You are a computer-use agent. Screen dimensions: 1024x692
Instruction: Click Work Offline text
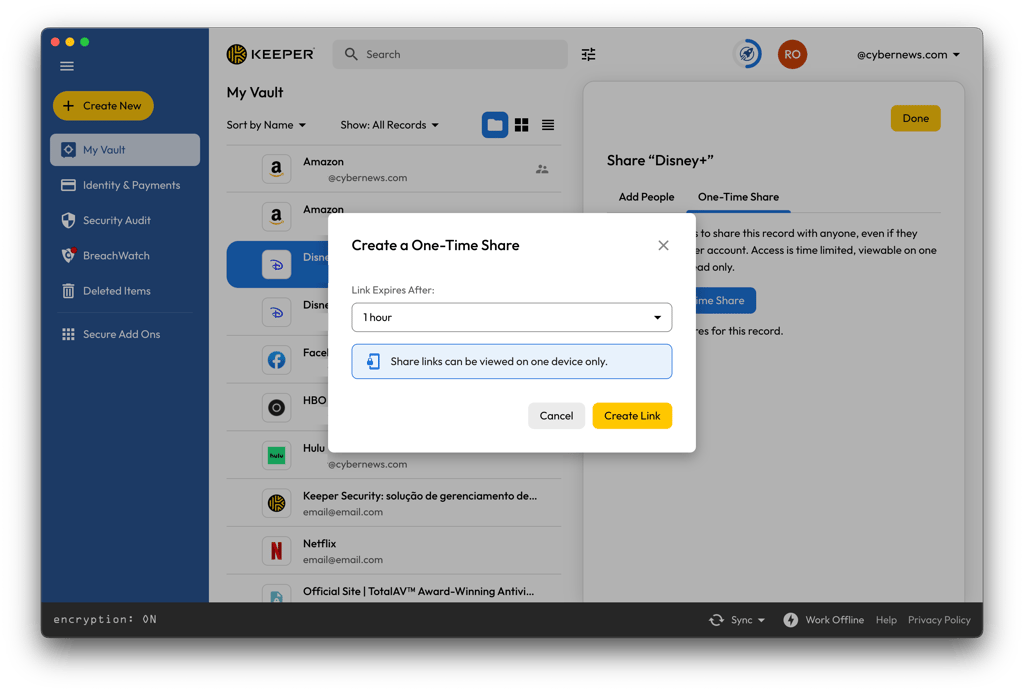[834, 620]
